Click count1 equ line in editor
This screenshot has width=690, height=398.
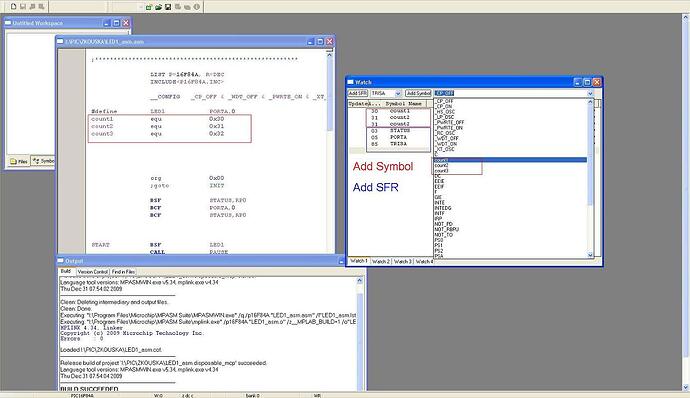(x=158, y=119)
